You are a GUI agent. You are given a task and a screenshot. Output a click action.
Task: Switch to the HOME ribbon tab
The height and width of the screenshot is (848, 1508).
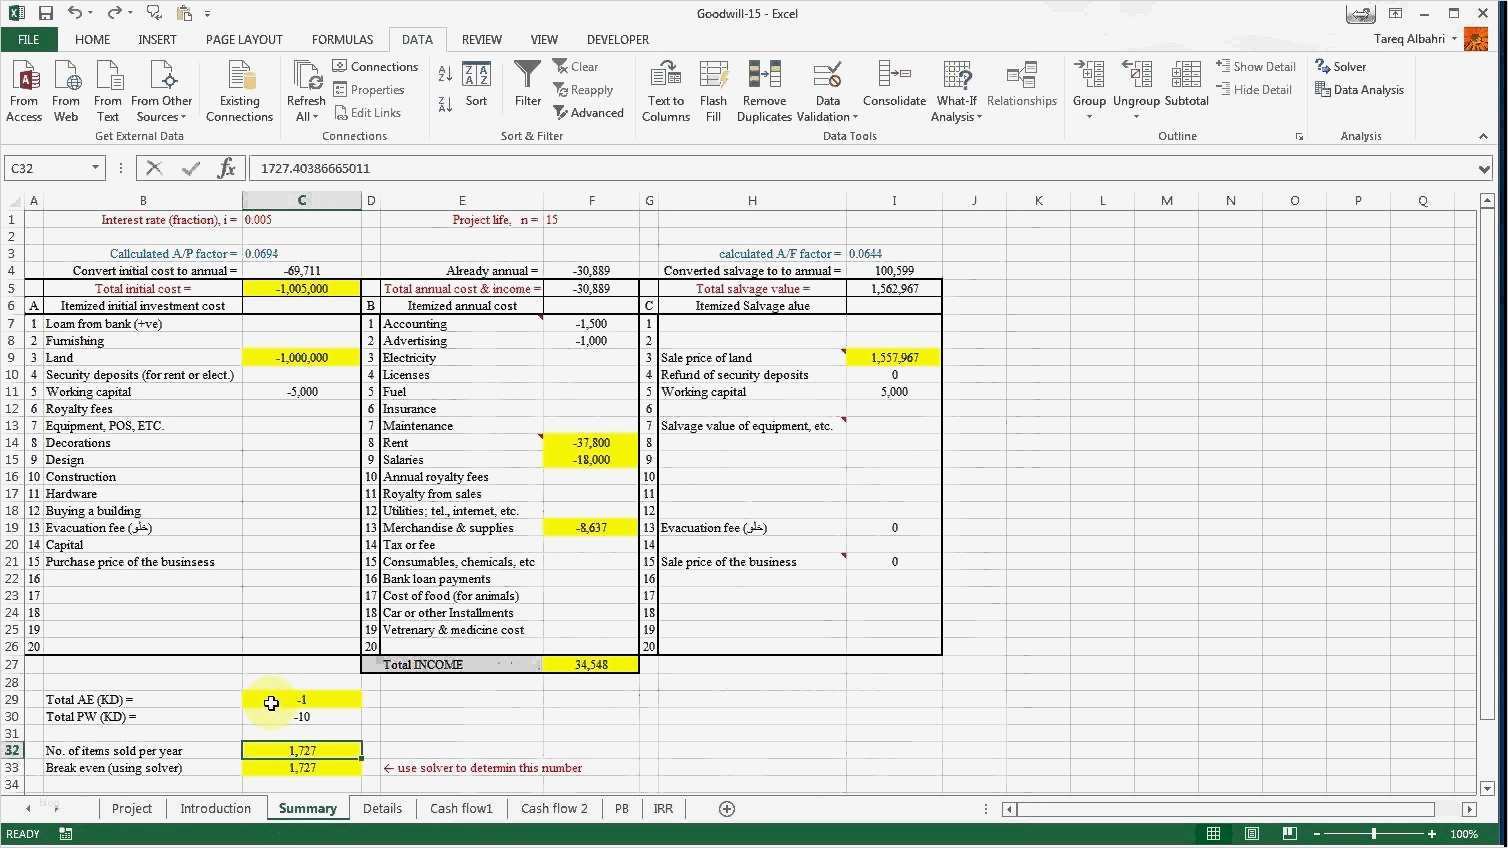92,40
